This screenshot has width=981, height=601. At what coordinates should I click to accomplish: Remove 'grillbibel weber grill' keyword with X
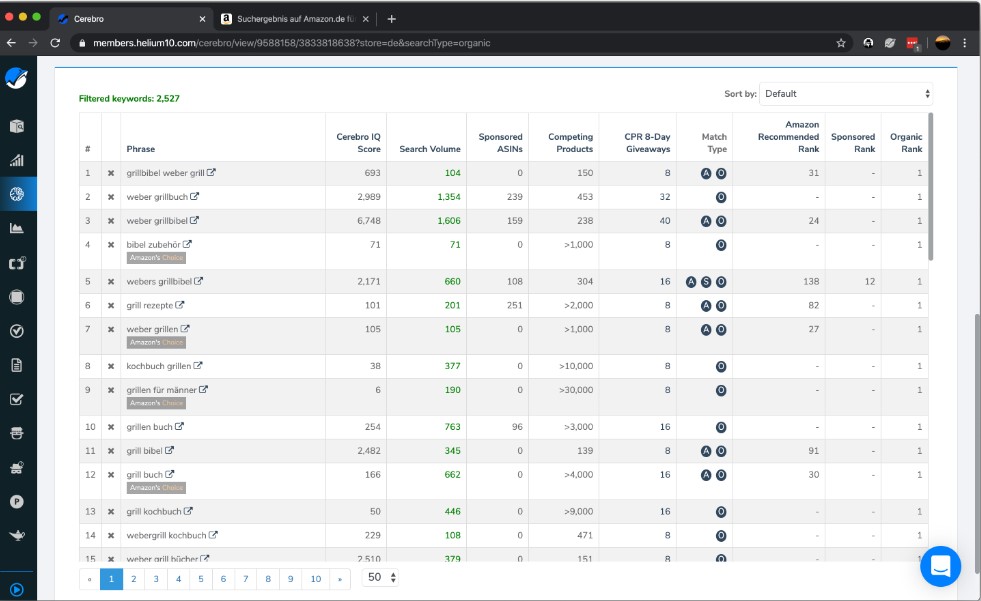point(111,173)
